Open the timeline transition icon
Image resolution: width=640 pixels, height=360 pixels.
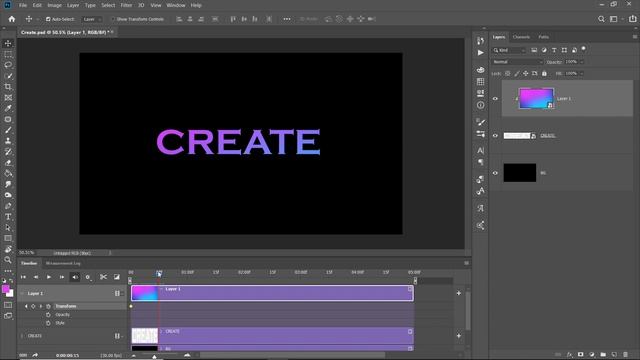(117, 277)
